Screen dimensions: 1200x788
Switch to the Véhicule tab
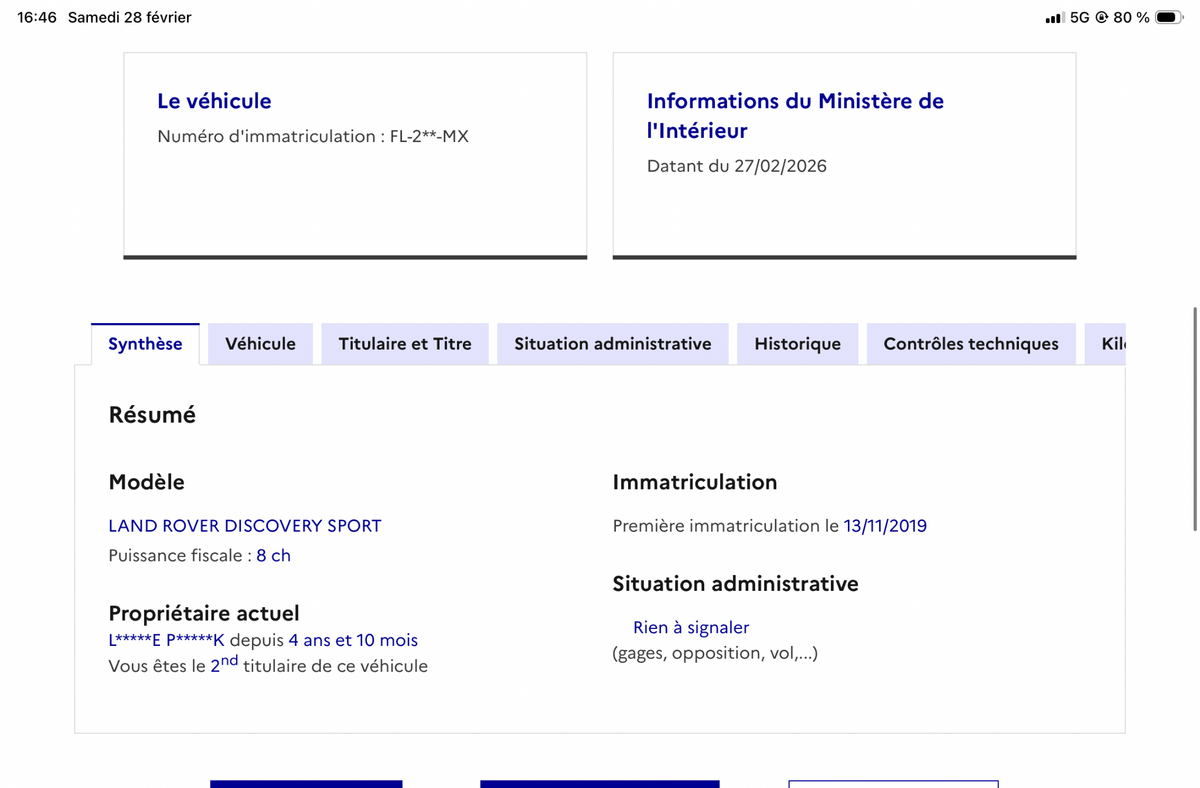click(x=260, y=343)
